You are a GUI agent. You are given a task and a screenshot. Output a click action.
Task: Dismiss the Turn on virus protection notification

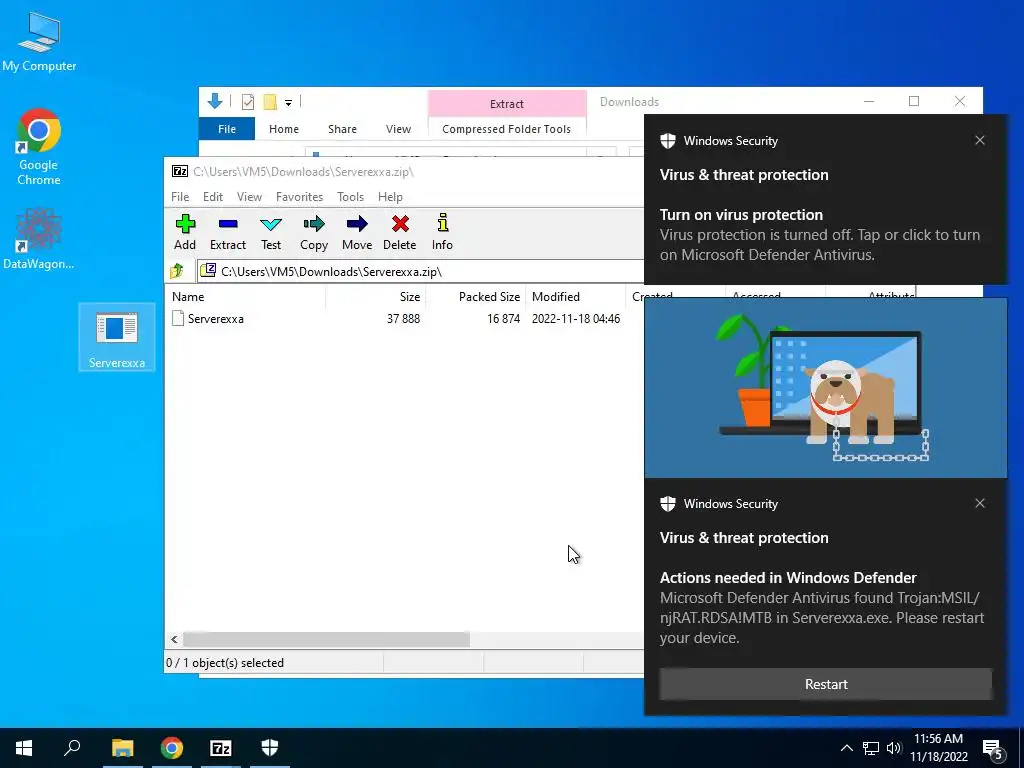click(x=980, y=140)
